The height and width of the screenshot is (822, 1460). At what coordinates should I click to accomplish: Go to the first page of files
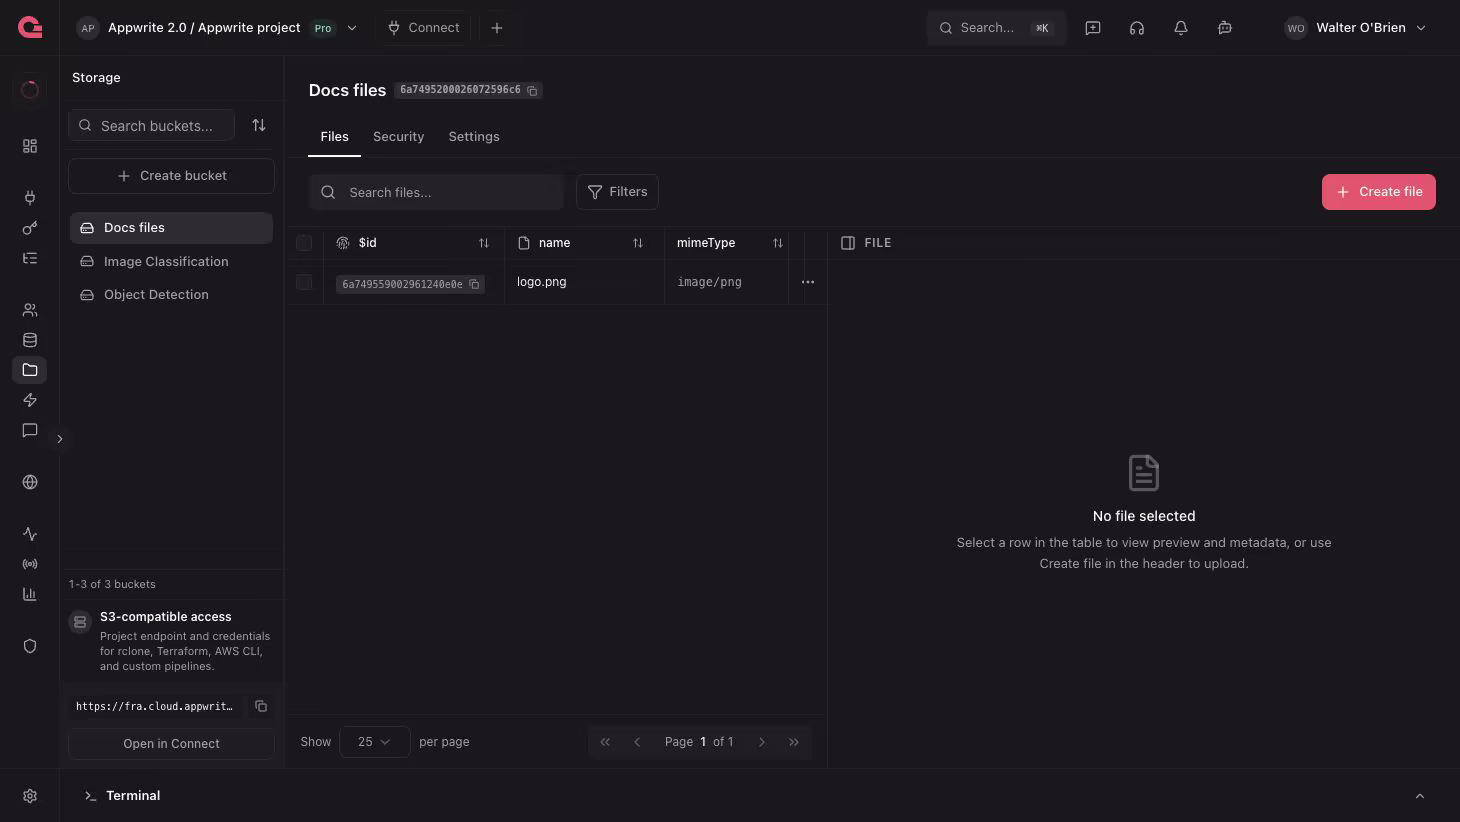[605, 742]
